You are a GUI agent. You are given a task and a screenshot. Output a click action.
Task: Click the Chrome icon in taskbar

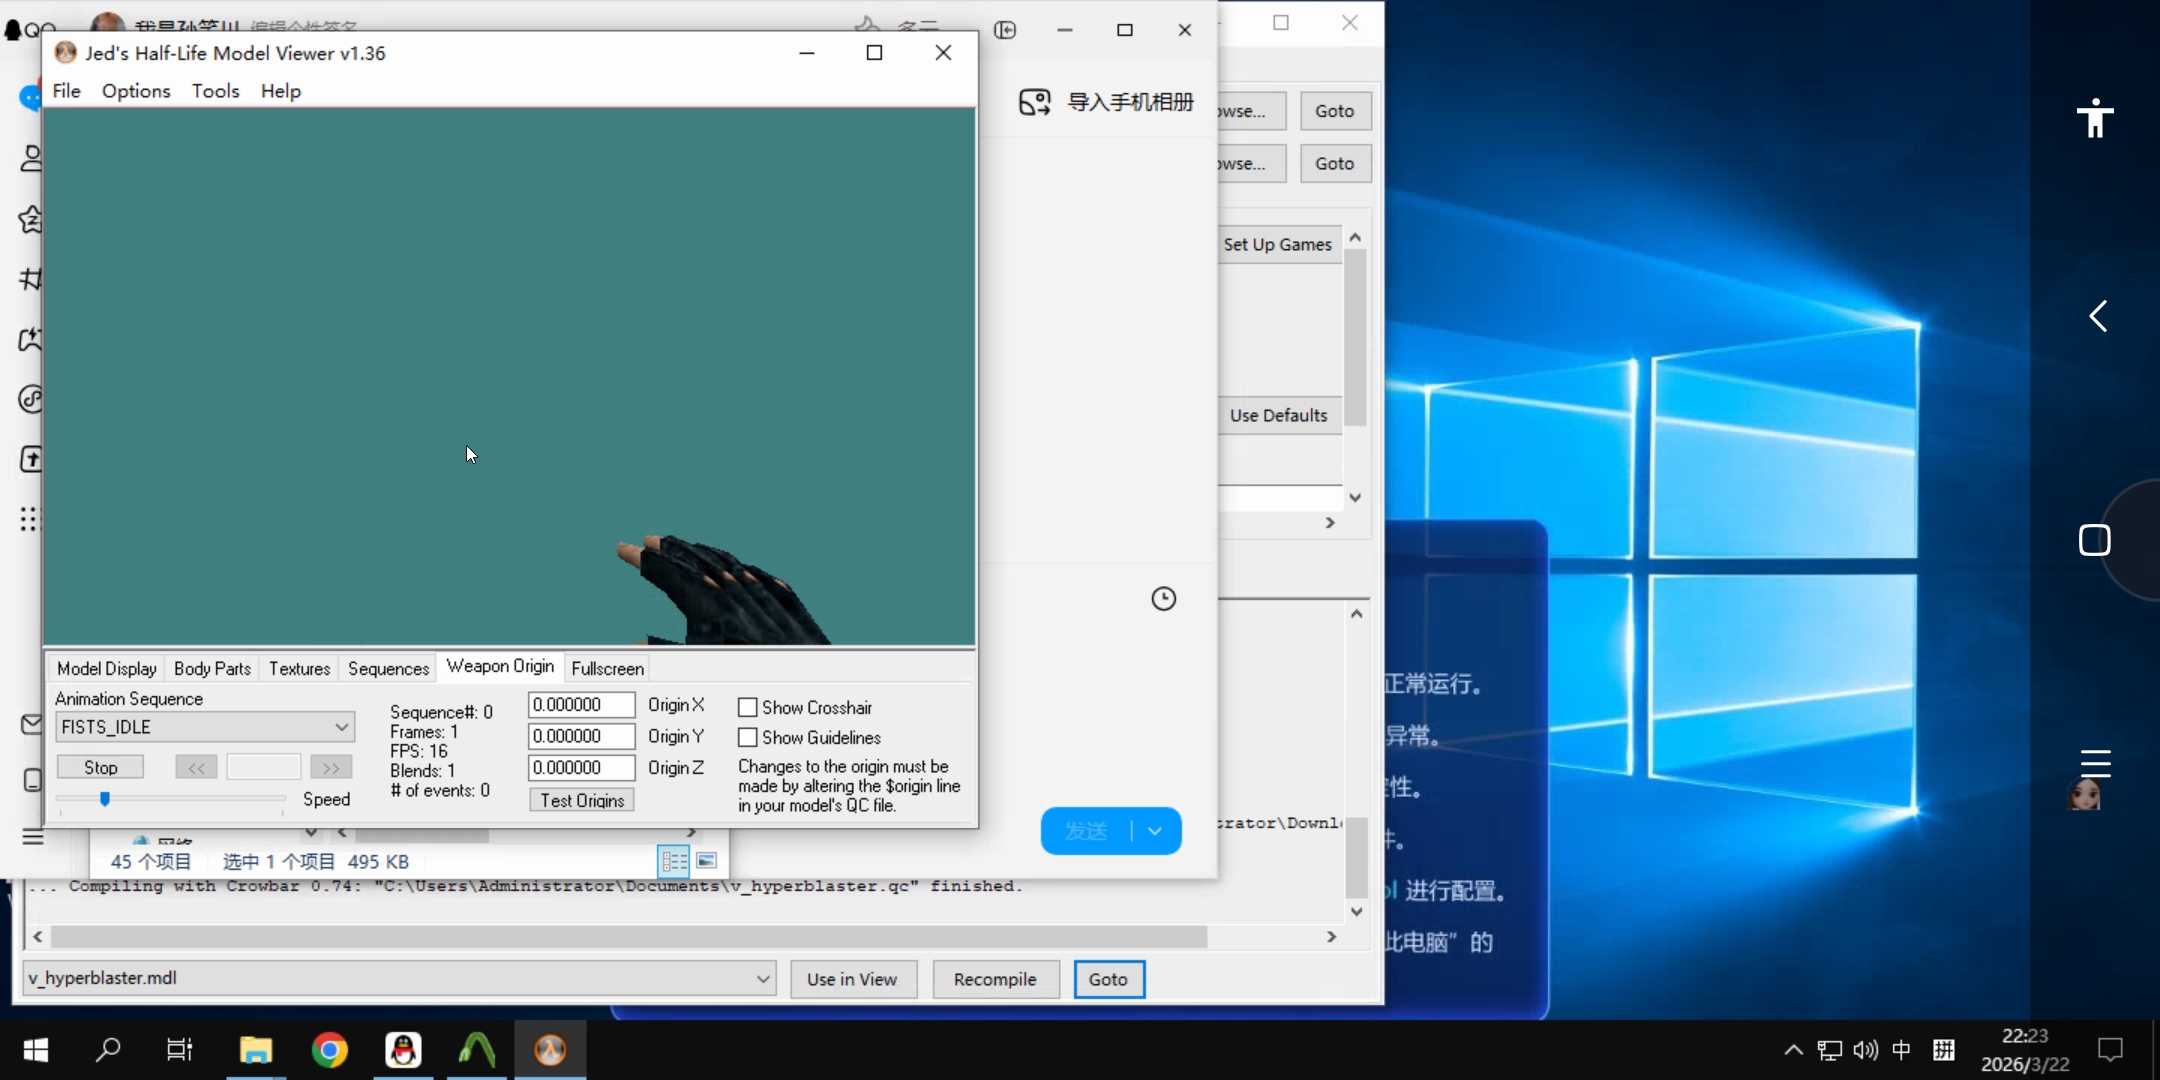point(329,1050)
